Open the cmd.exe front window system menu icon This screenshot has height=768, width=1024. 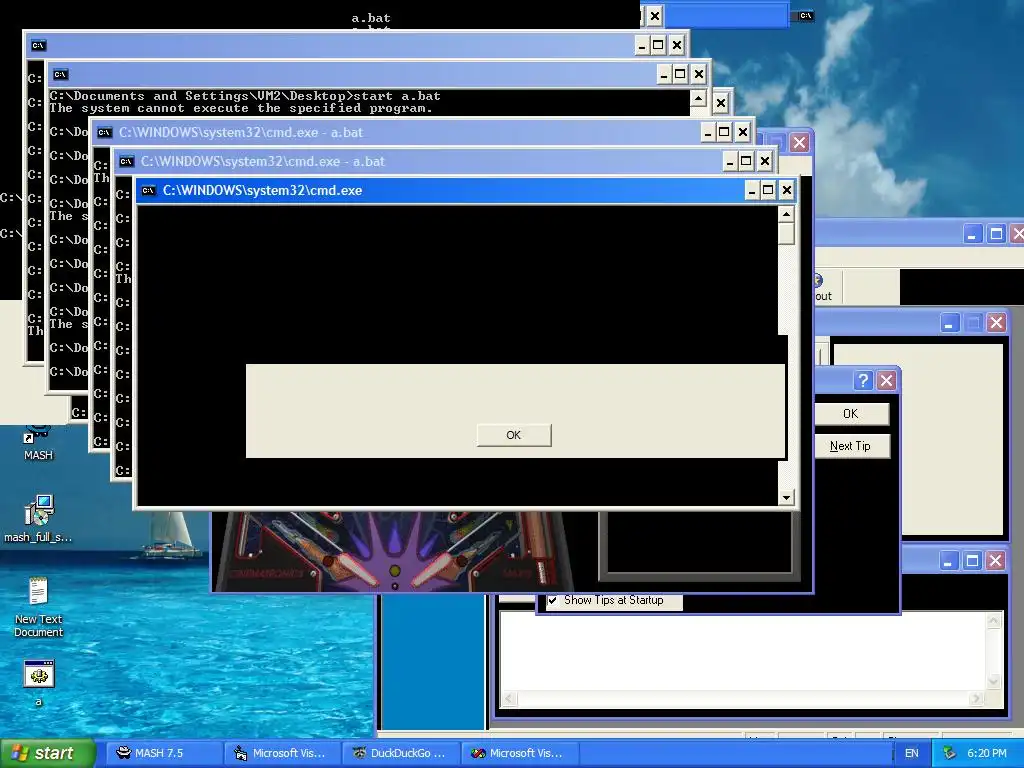pos(148,191)
